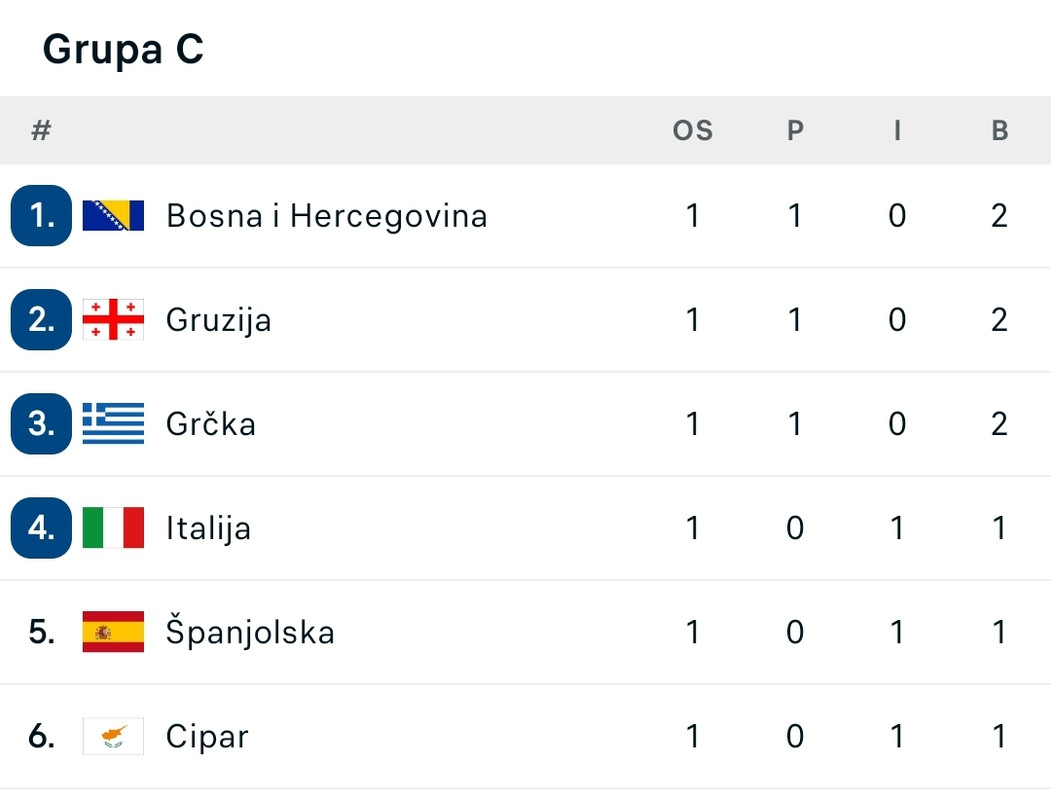Open the Grčka team page
This screenshot has height=800, width=1051.
pyautogui.click(x=210, y=423)
